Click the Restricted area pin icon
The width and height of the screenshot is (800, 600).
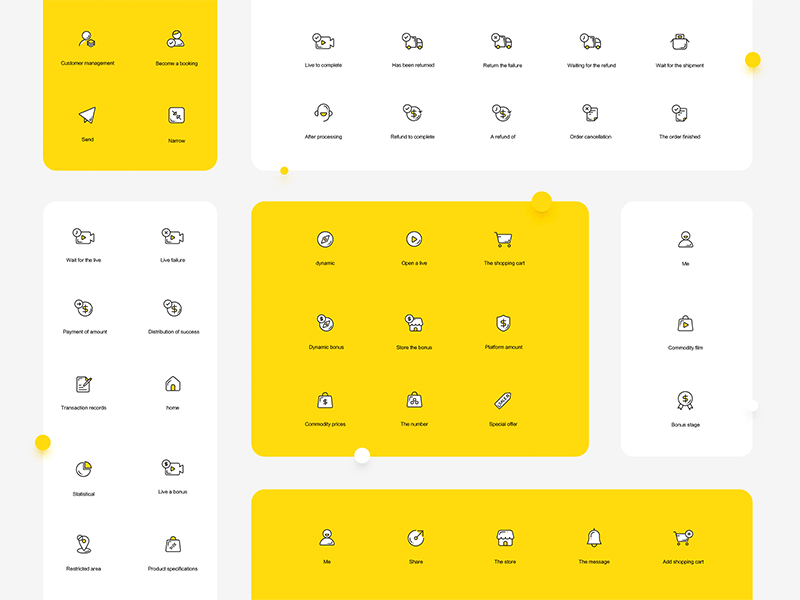tap(83, 545)
